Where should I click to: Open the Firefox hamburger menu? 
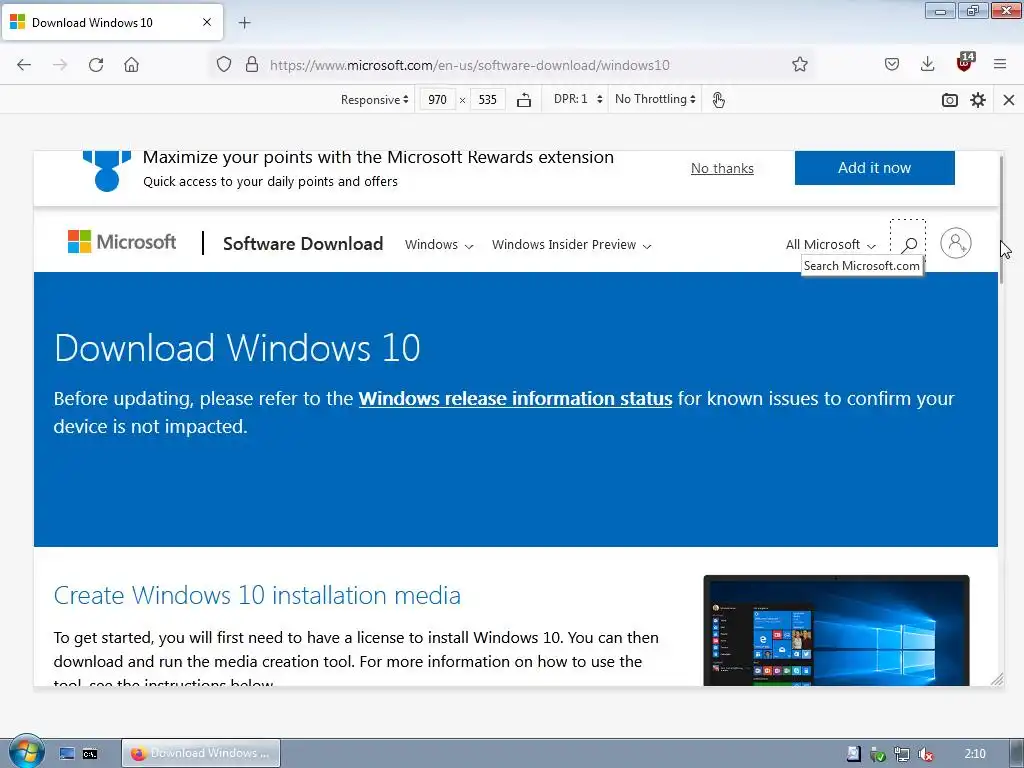[x=999, y=64]
